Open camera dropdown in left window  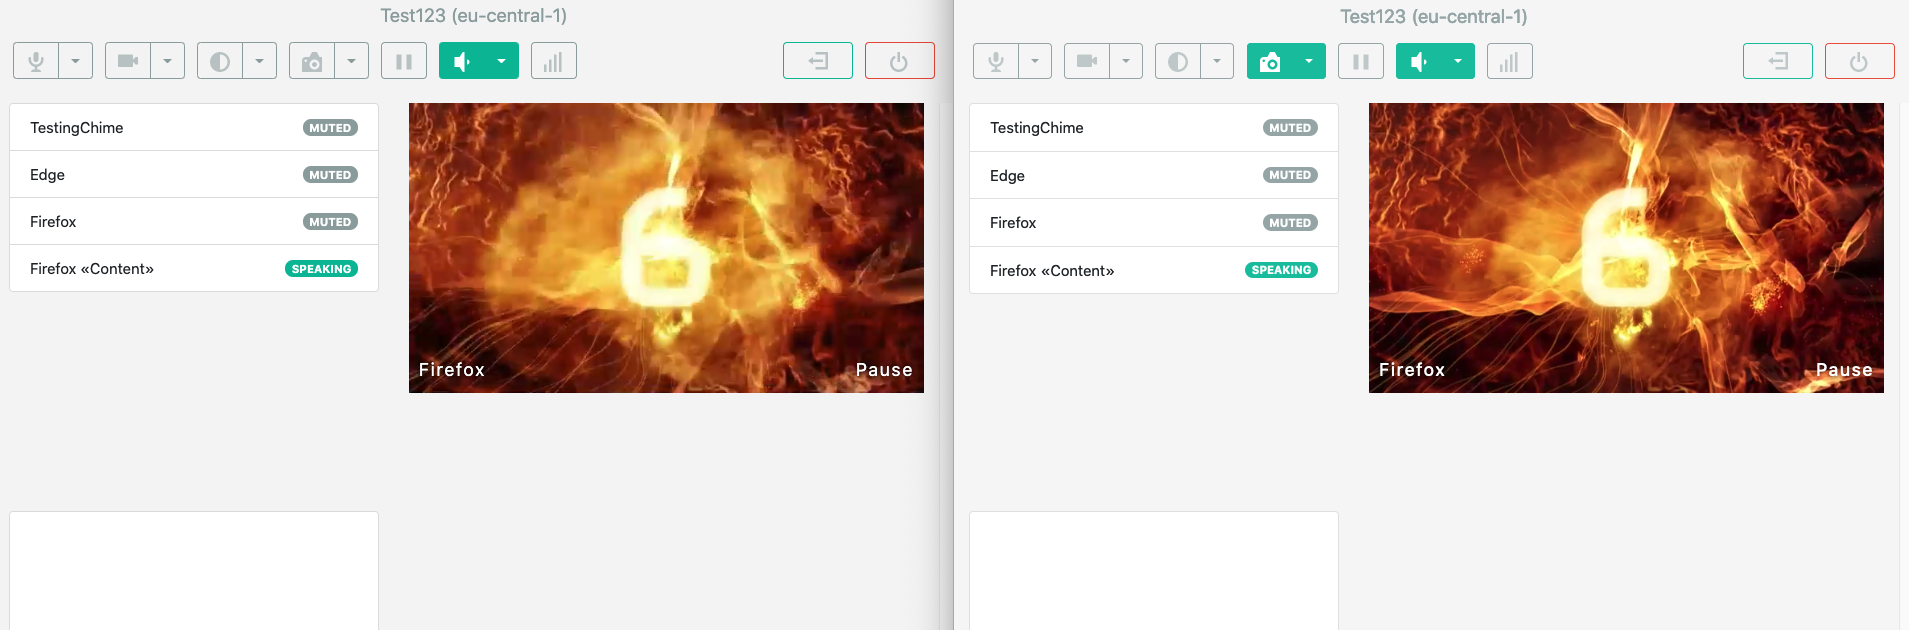(x=168, y=61)
